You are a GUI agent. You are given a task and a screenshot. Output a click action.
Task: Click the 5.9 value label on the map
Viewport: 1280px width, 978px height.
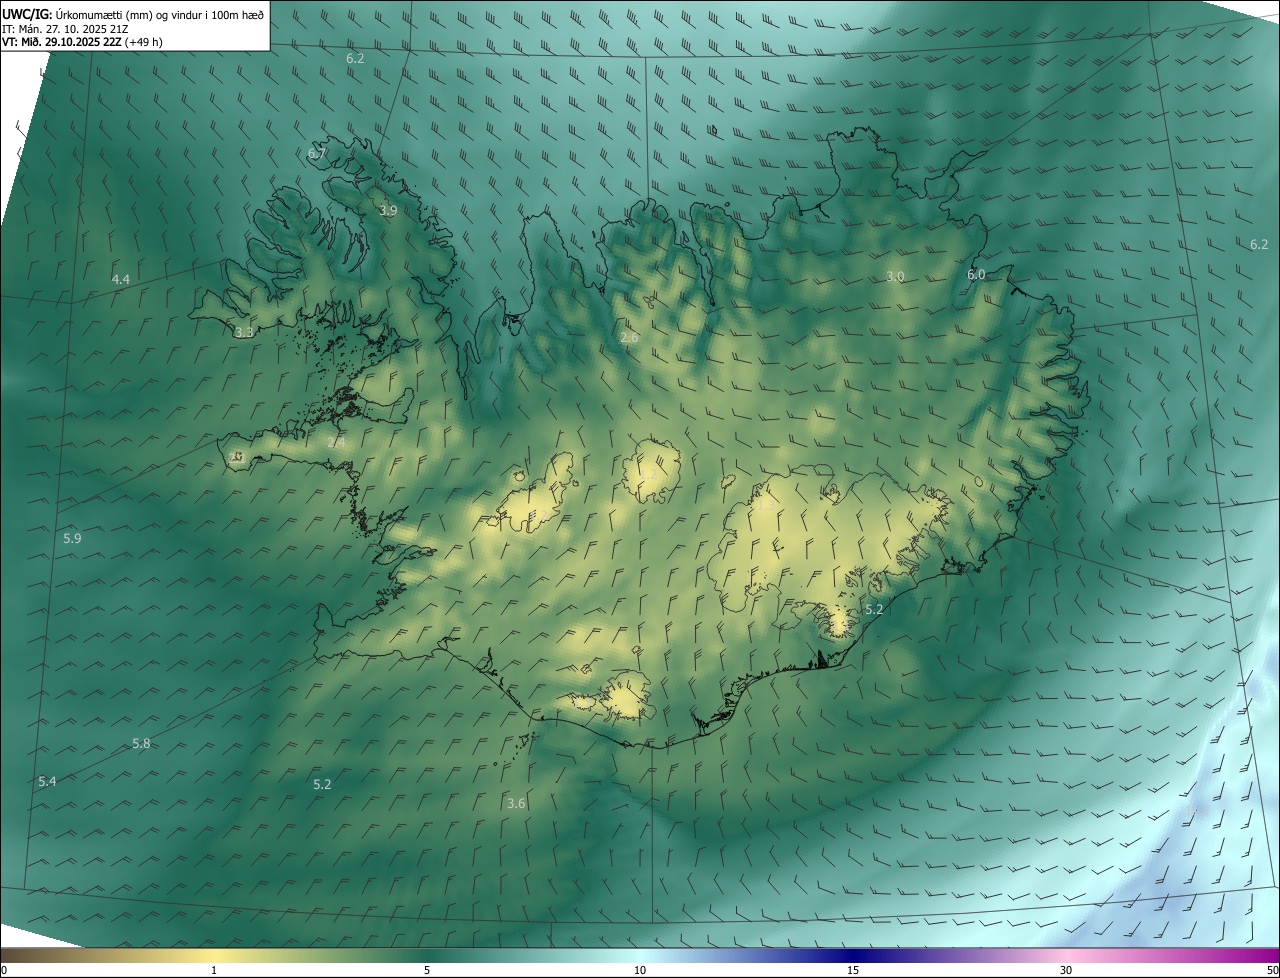pos(72,538)
